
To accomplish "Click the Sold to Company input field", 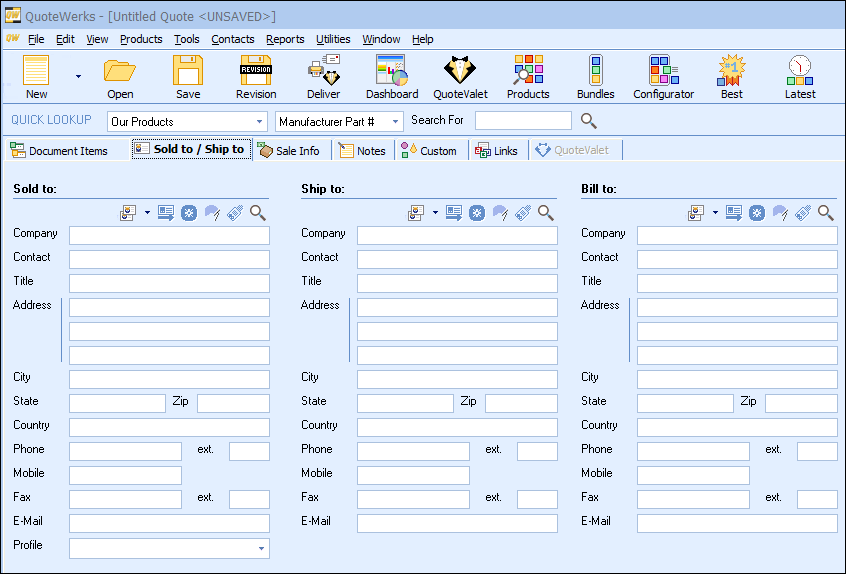I will tap(169, 236).
